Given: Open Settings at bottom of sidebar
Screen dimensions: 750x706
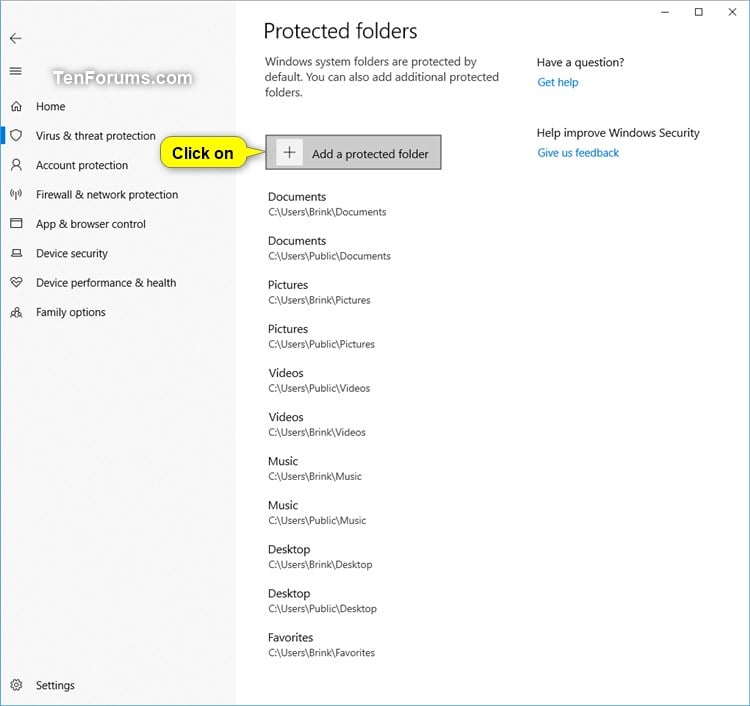Looking at the screenshot, I should (55, 685).
